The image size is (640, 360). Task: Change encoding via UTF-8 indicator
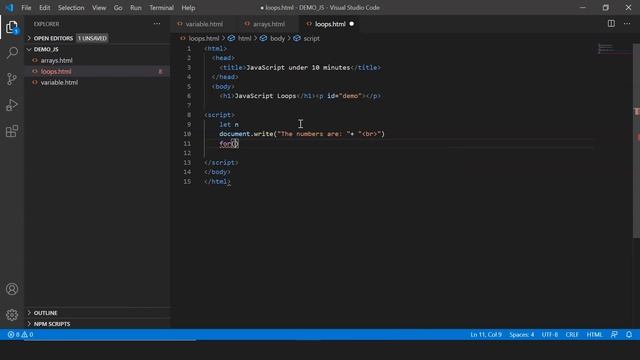550,335
